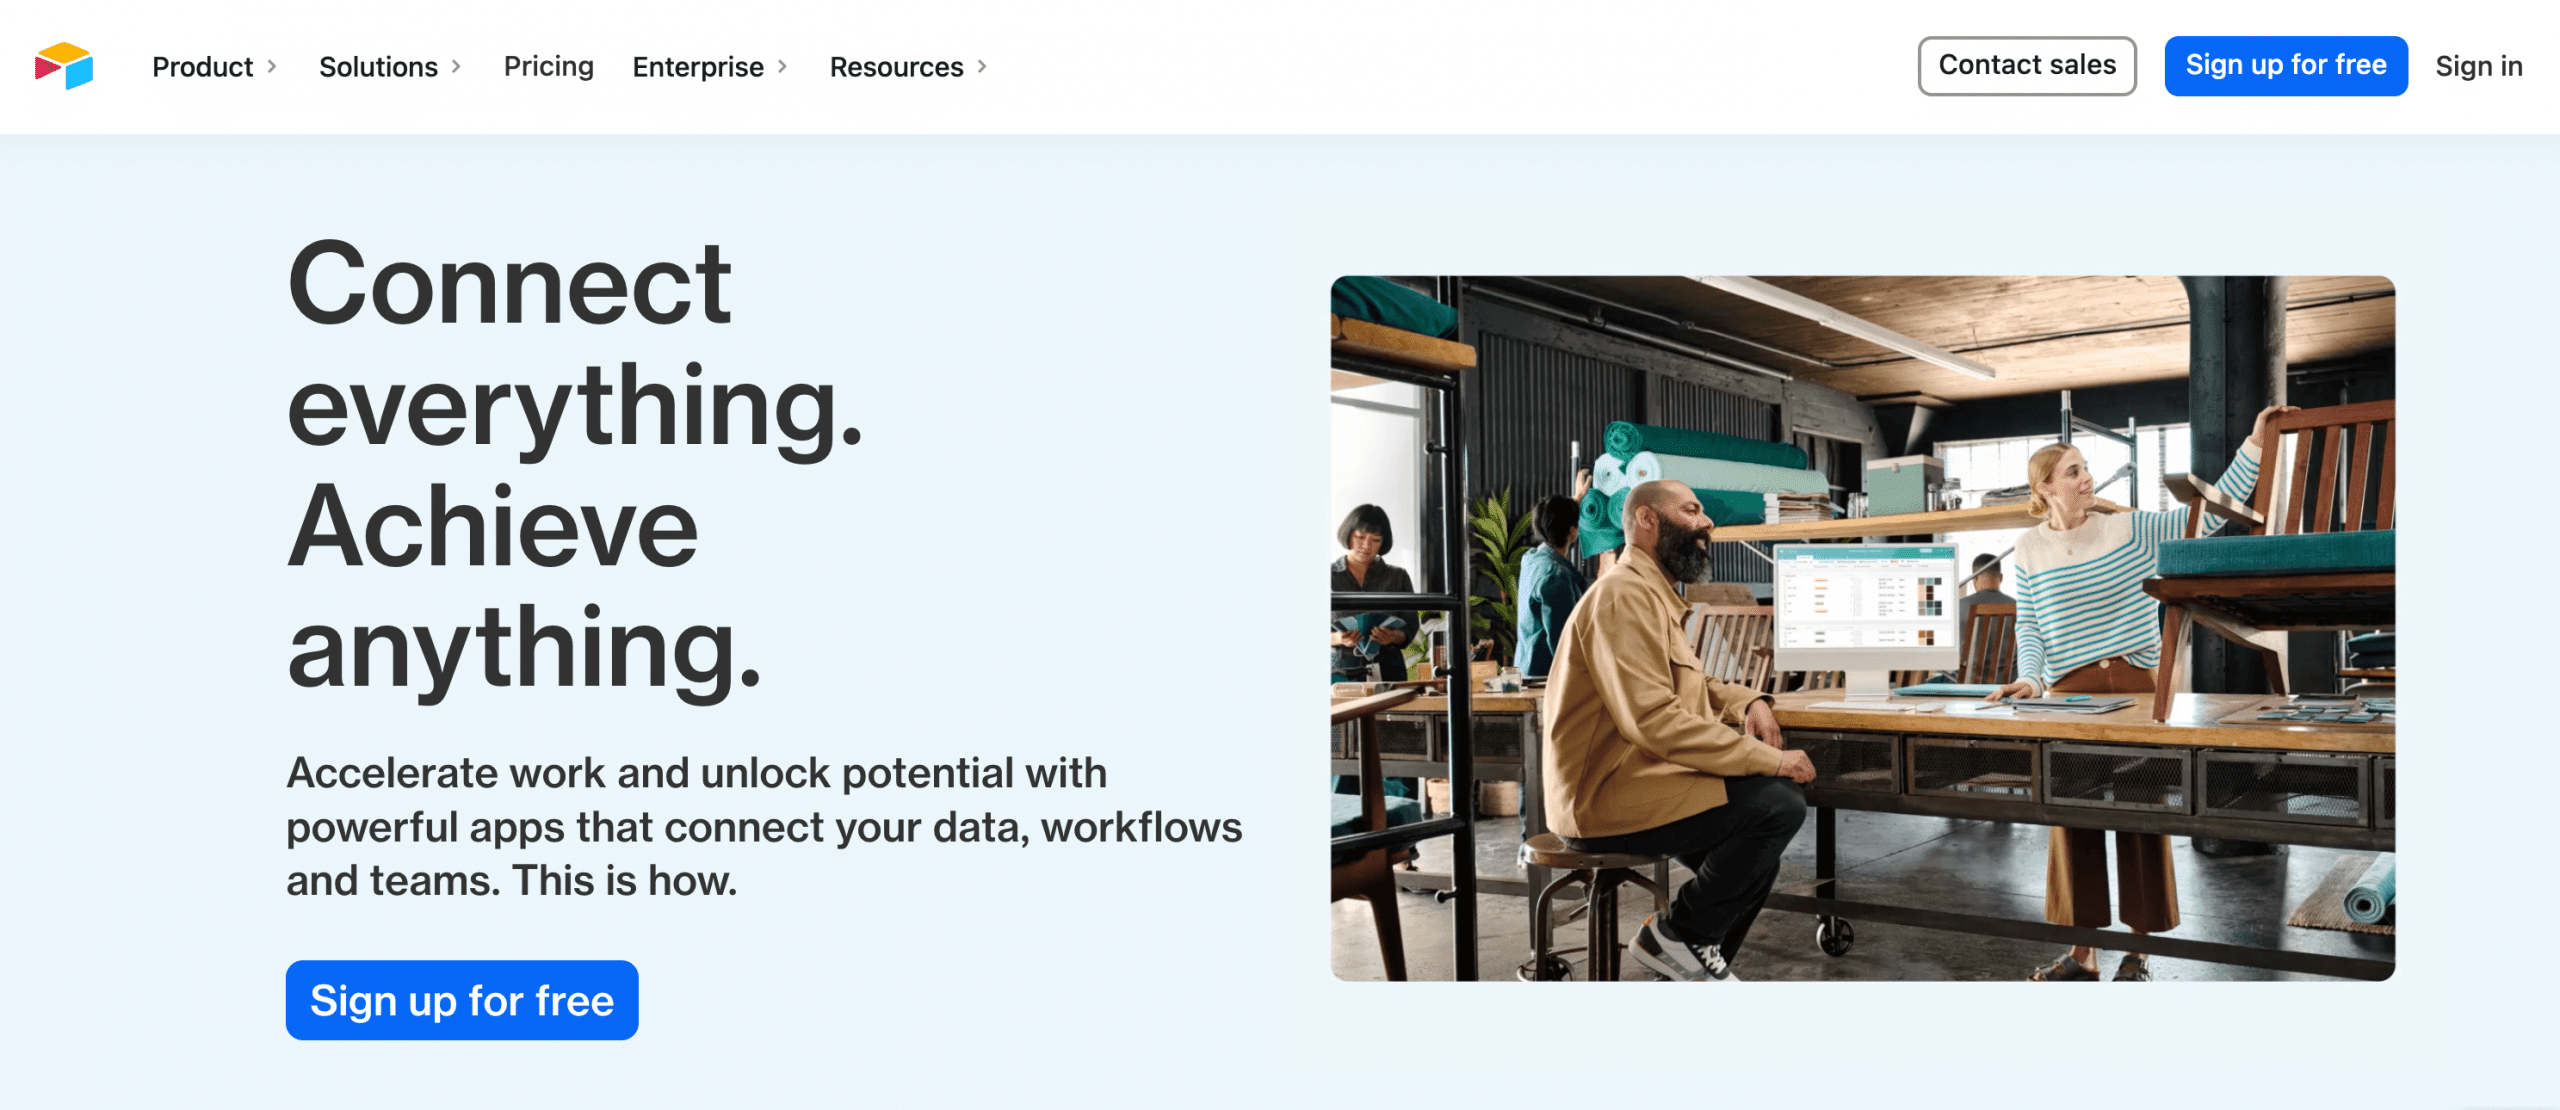Click the Contact sales button

point(2028,65)
